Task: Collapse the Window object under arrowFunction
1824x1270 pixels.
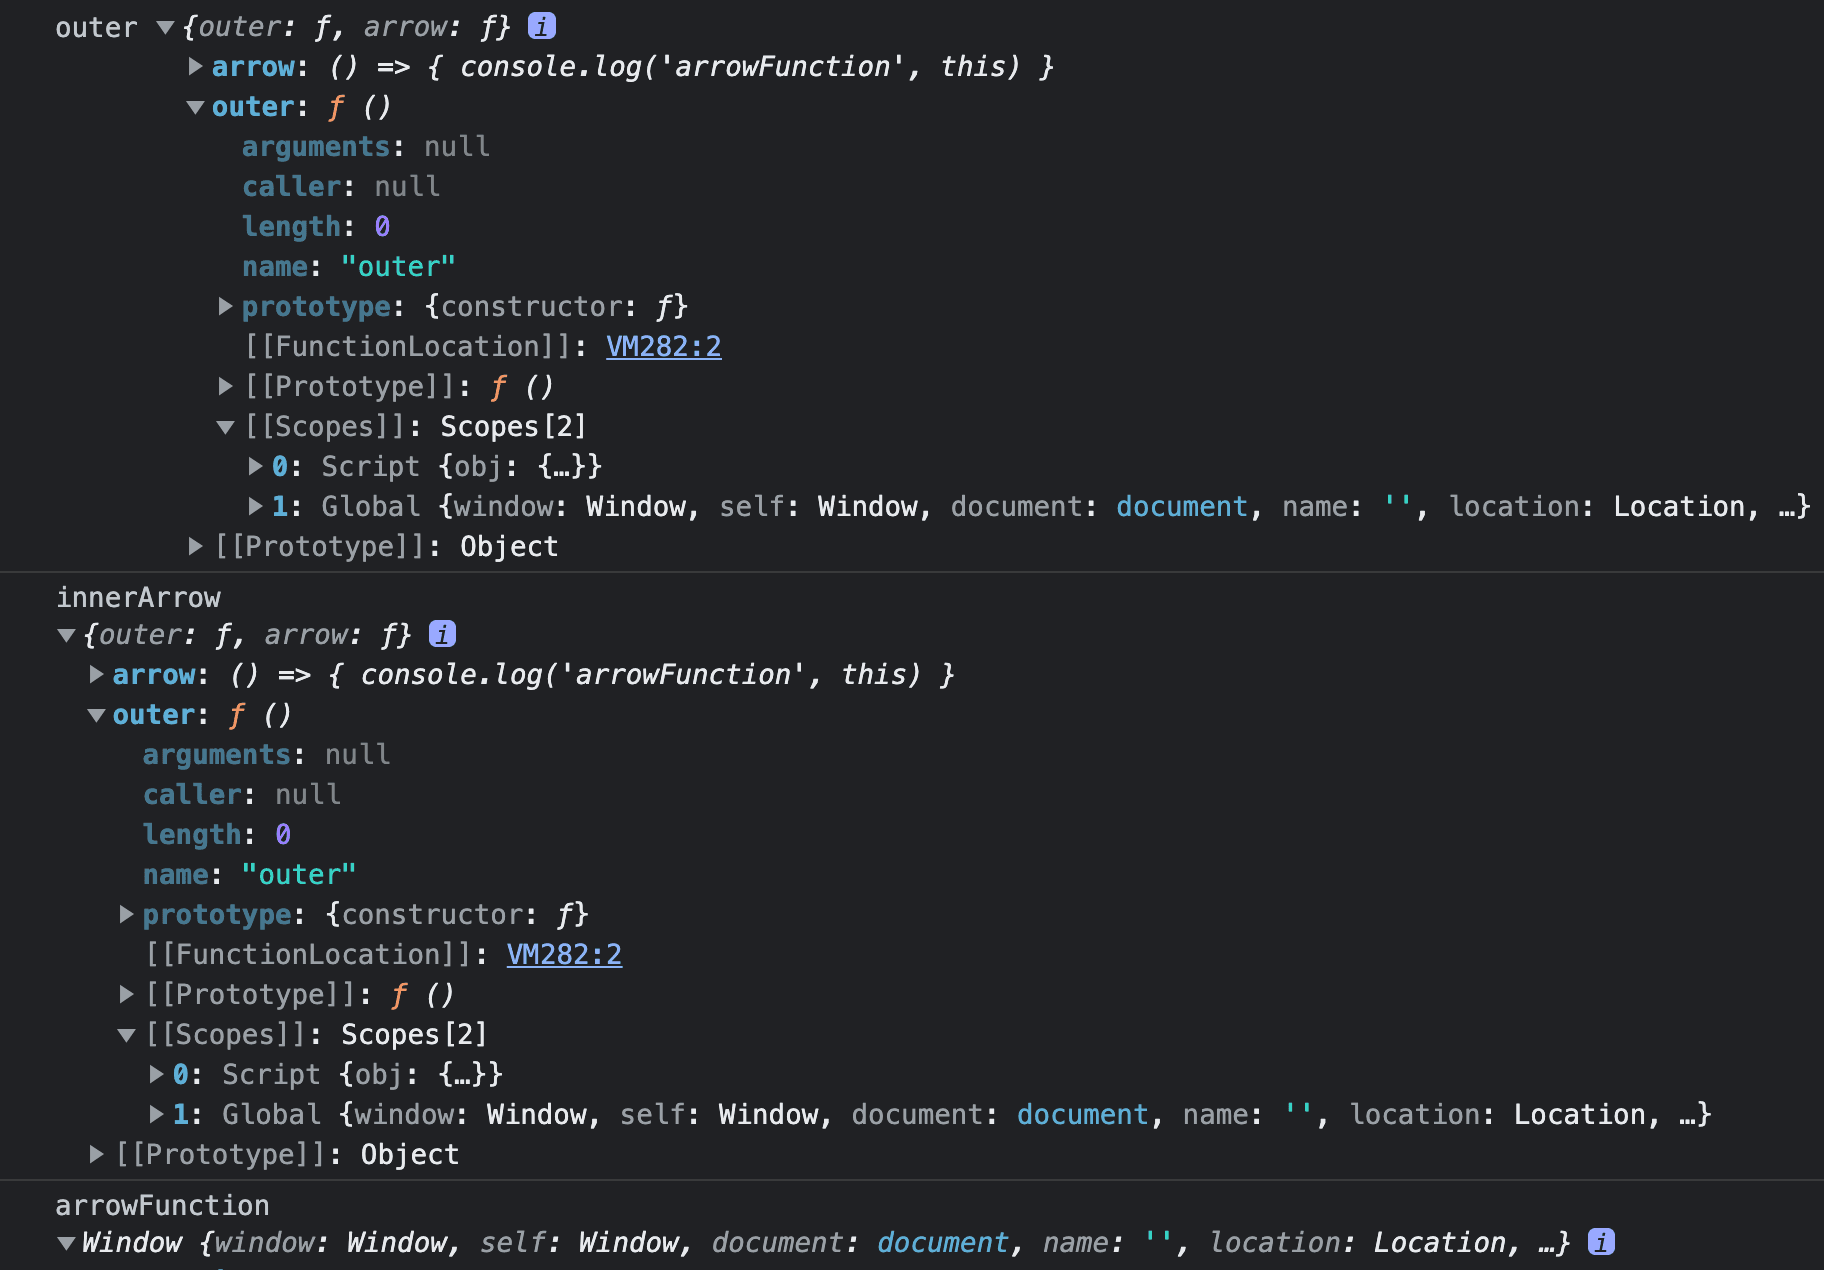Action: tap(67, 1243)
